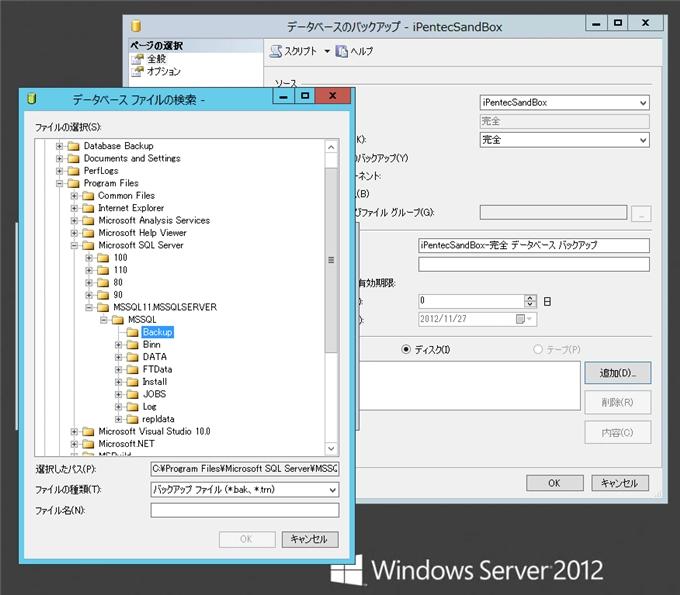Image resolution: width=680 pixels, height=595 pixels.
Task: Select the FTData folder
Action: [x=157, y=370]
